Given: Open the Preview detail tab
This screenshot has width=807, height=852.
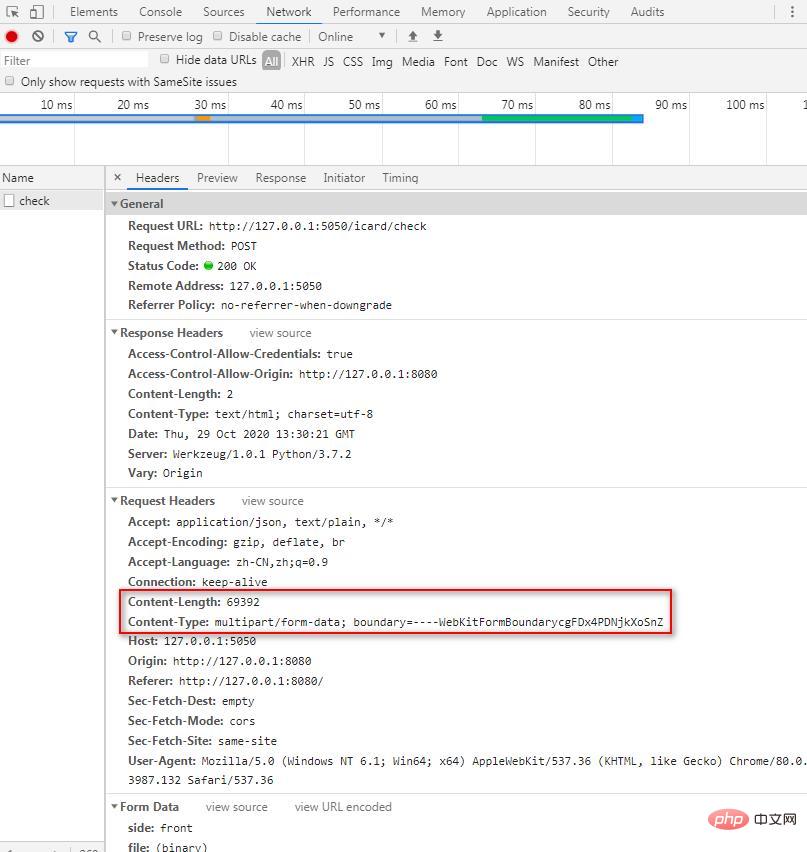Looking at the screenshot, I should click(x=217, y=178).
